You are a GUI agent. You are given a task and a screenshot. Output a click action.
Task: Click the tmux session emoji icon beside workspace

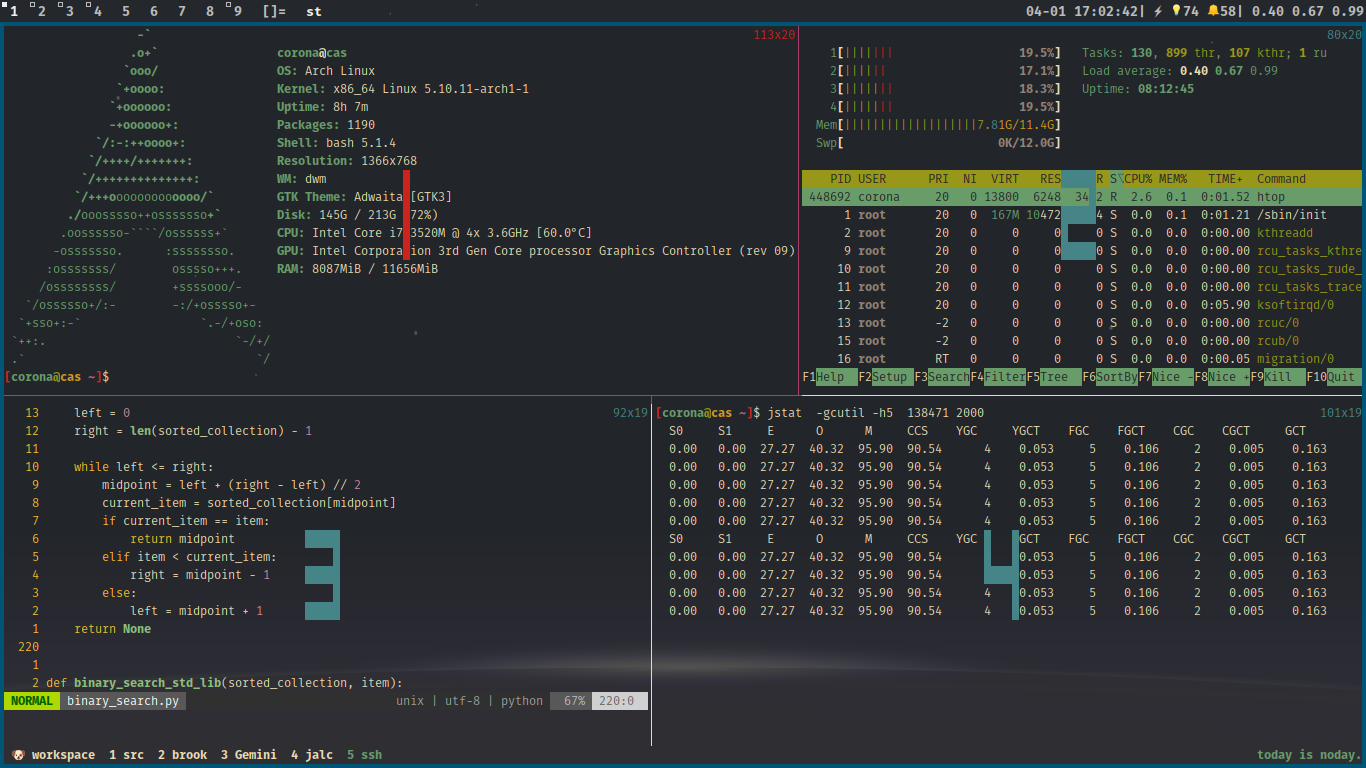pos(18,755)
